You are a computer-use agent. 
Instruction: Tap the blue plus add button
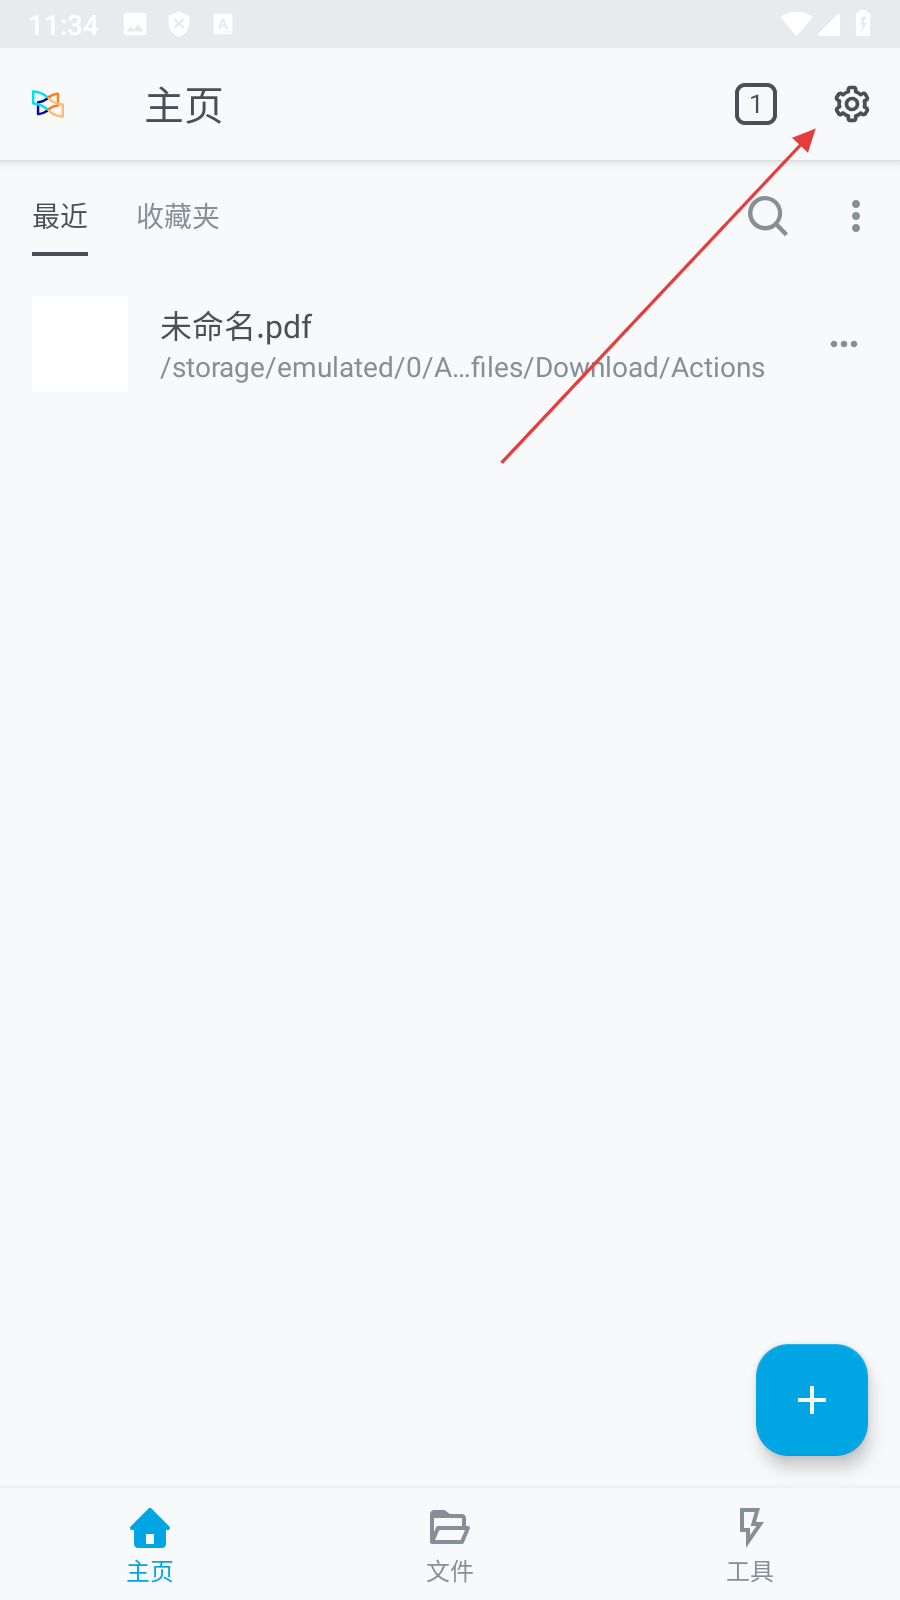click(812, 1400)
